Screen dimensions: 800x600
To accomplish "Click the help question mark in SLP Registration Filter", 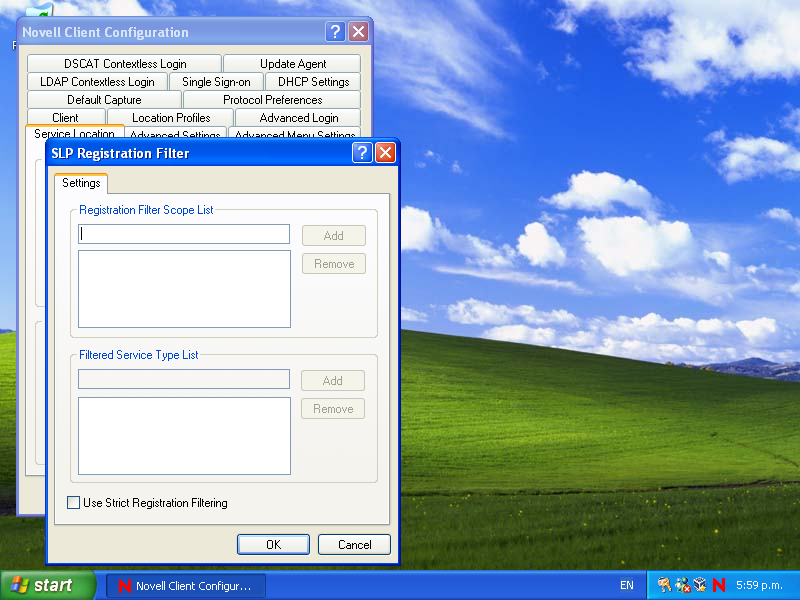I will click(x=362, y=153).
